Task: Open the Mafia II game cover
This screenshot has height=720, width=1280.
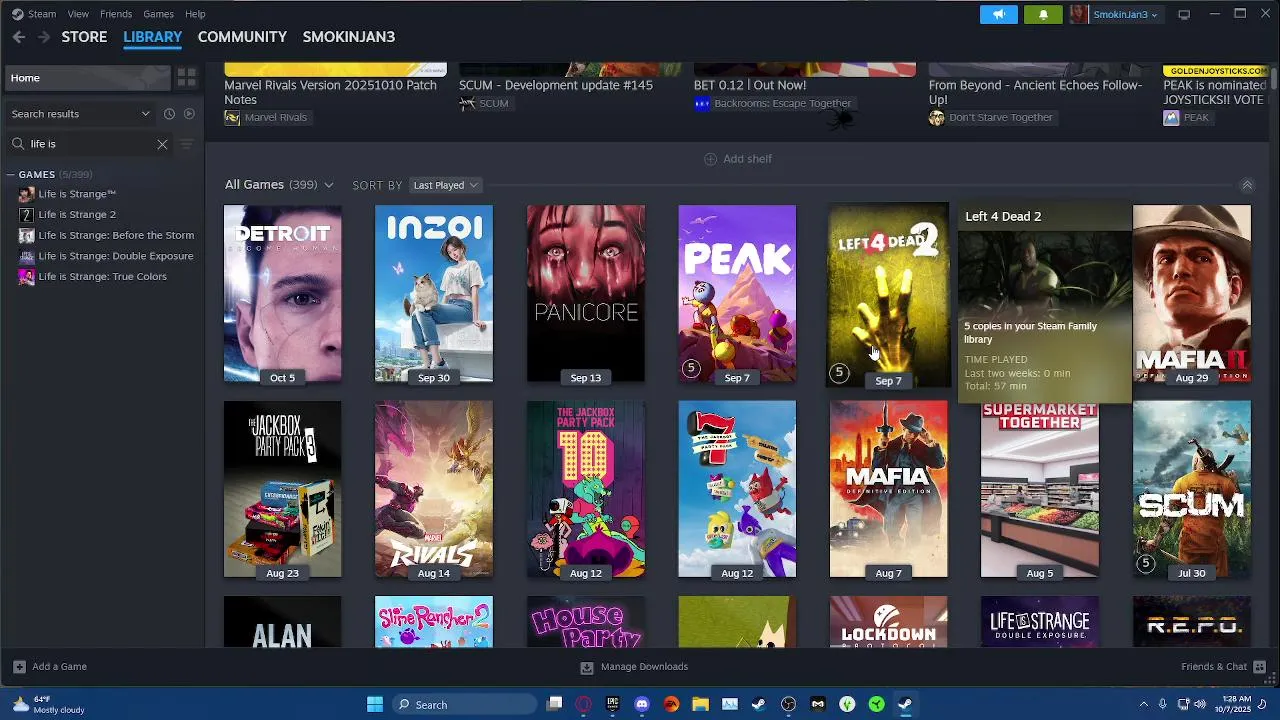Action: coord(1192,294)
